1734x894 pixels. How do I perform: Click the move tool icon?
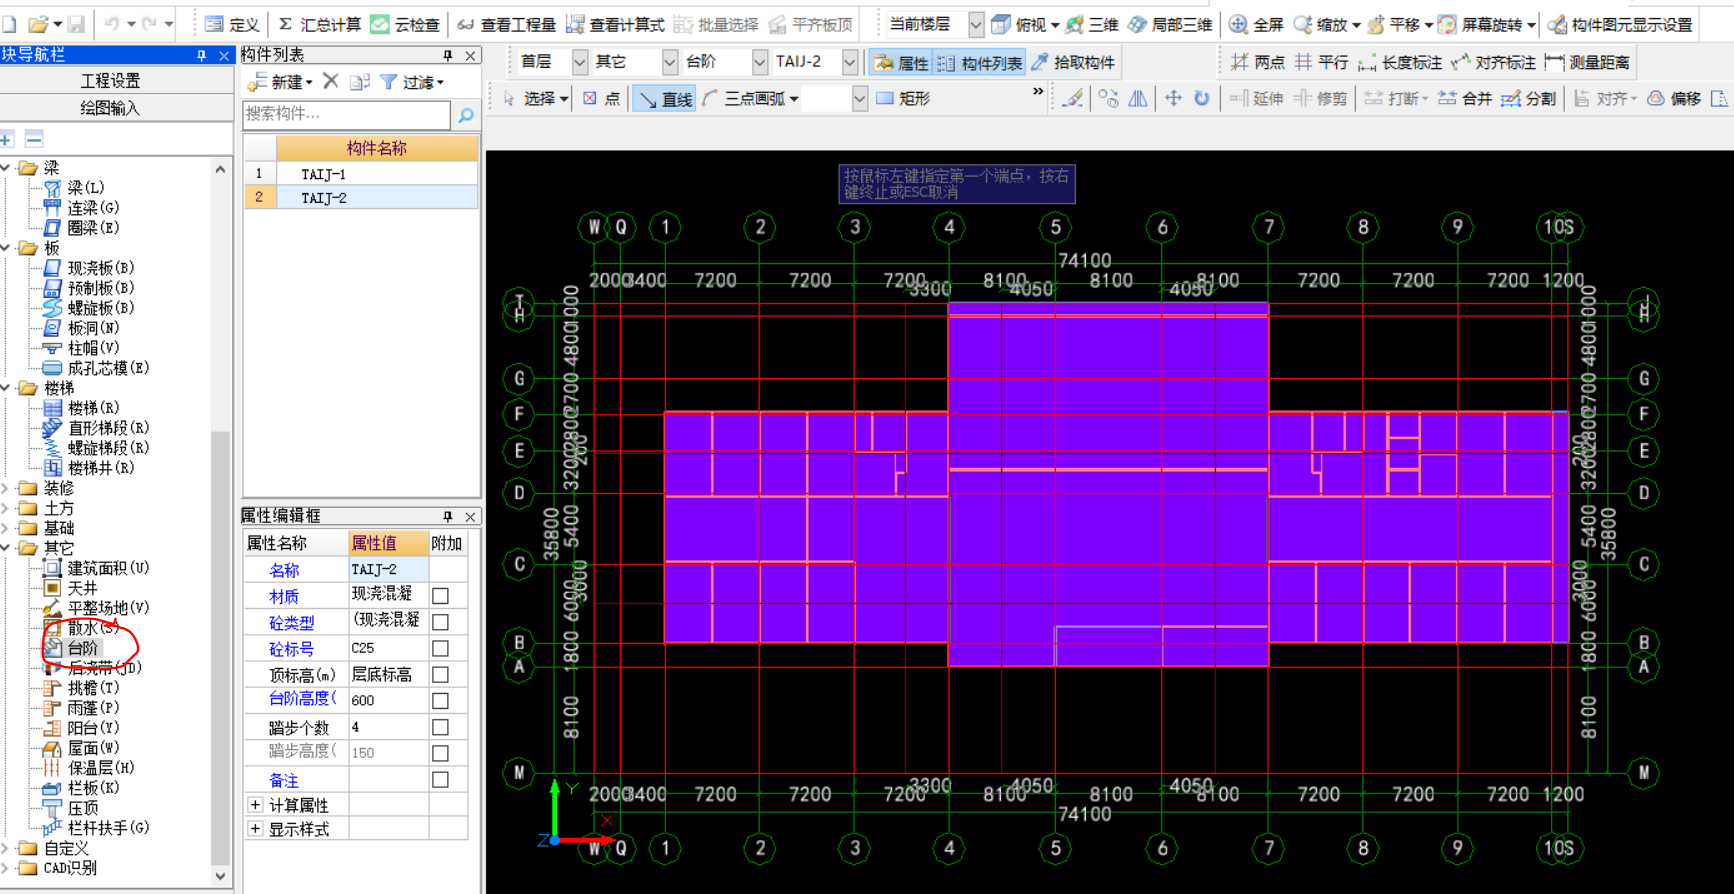1172,98
